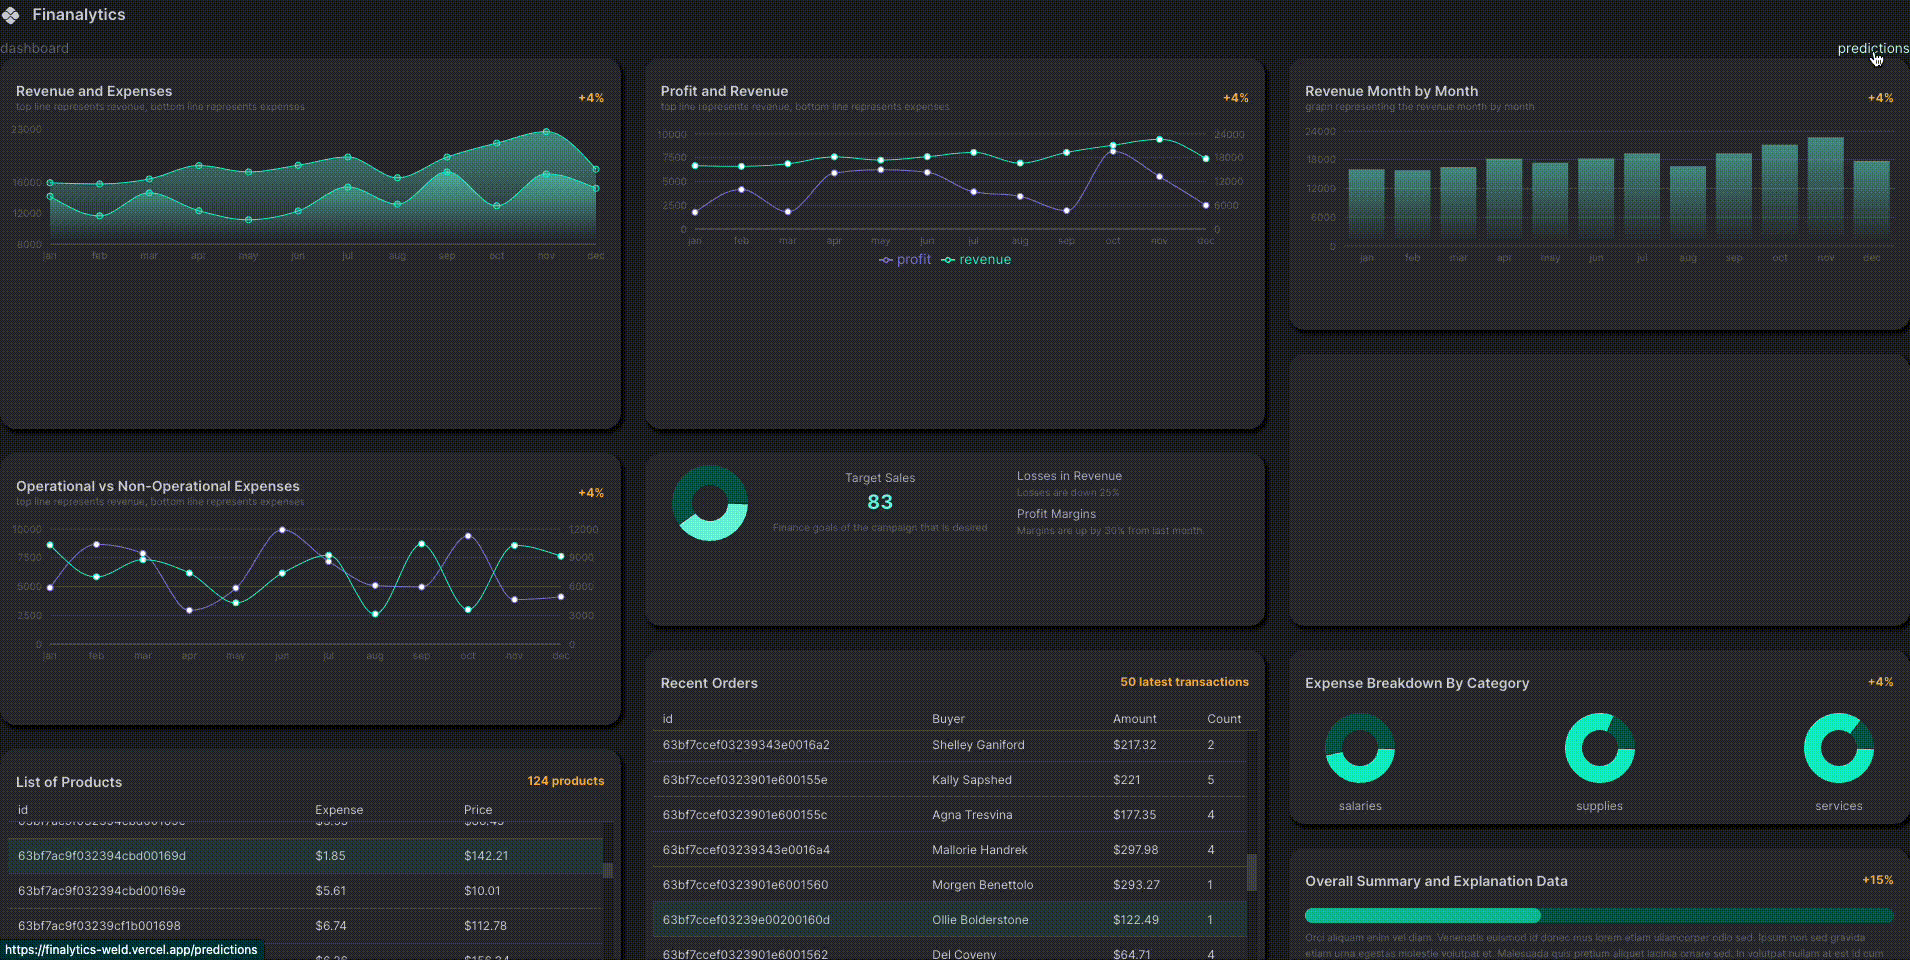Viewport: 1910px width, 960px height.
Task: Sort by the Amount column header
Action: click(1134, 719)
